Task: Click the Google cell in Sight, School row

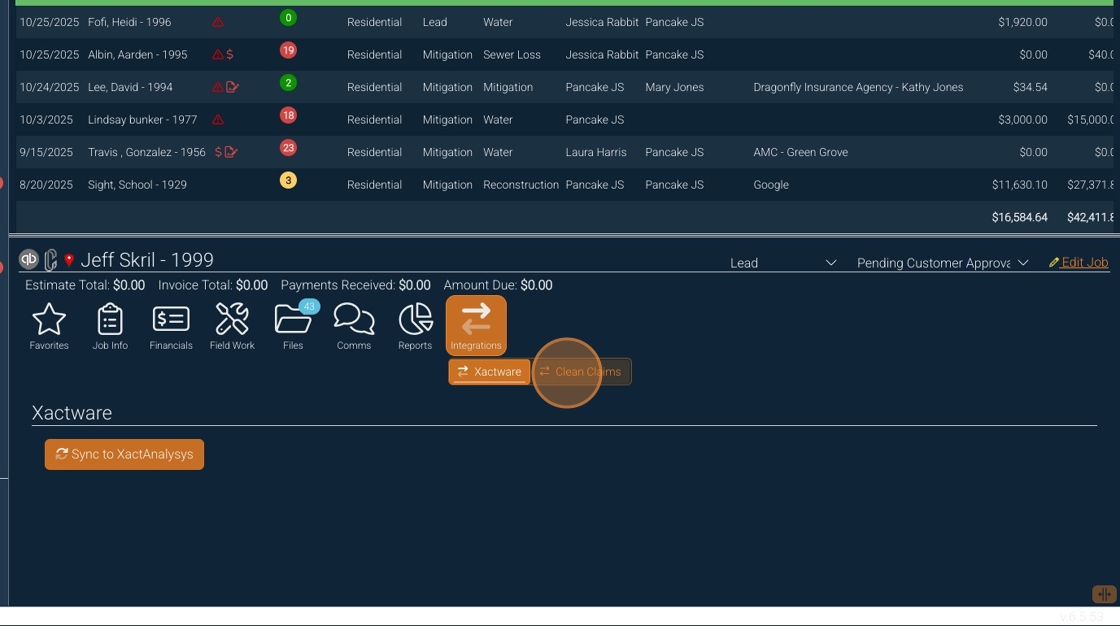Action: [771, 184]
